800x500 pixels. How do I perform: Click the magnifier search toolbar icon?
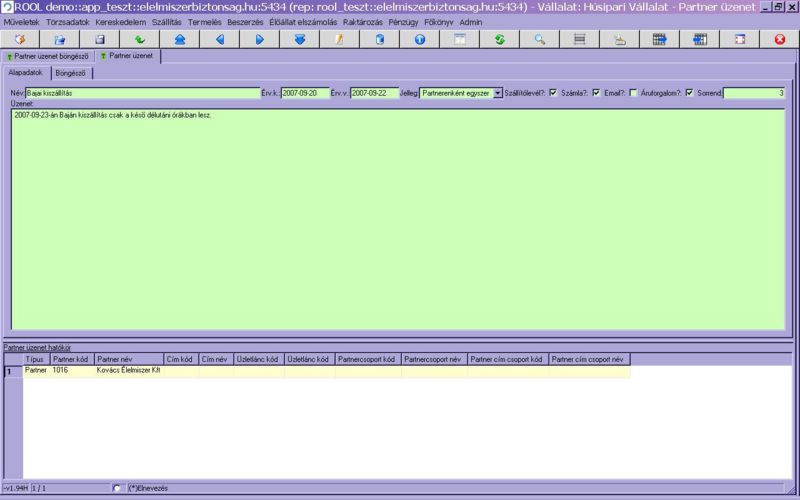(540, 40)
